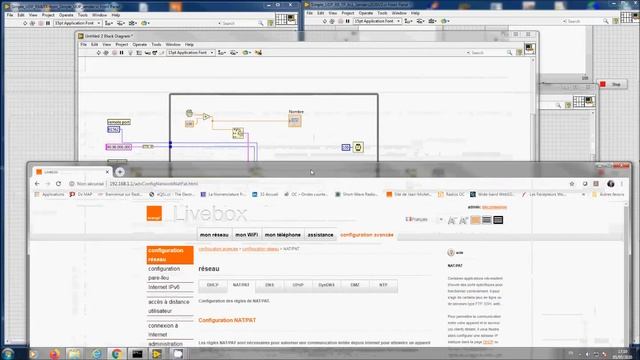Screen dimensions: 640x360
Task: Click Run Continuously in Block Diagram toolbar
Action: pos(106,53)
